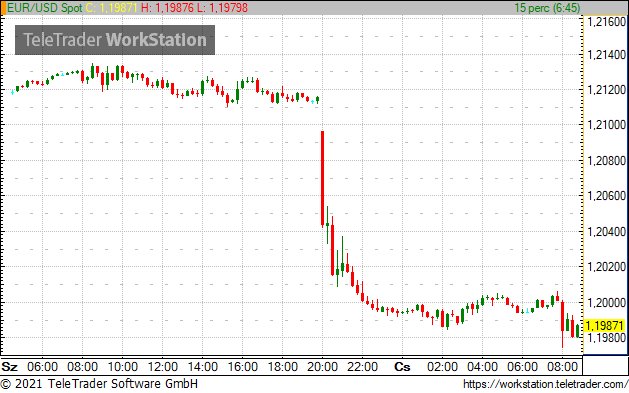
Task: Click the TeleTrader WorkStation watermark logo
Action: [x=115, y=40]
